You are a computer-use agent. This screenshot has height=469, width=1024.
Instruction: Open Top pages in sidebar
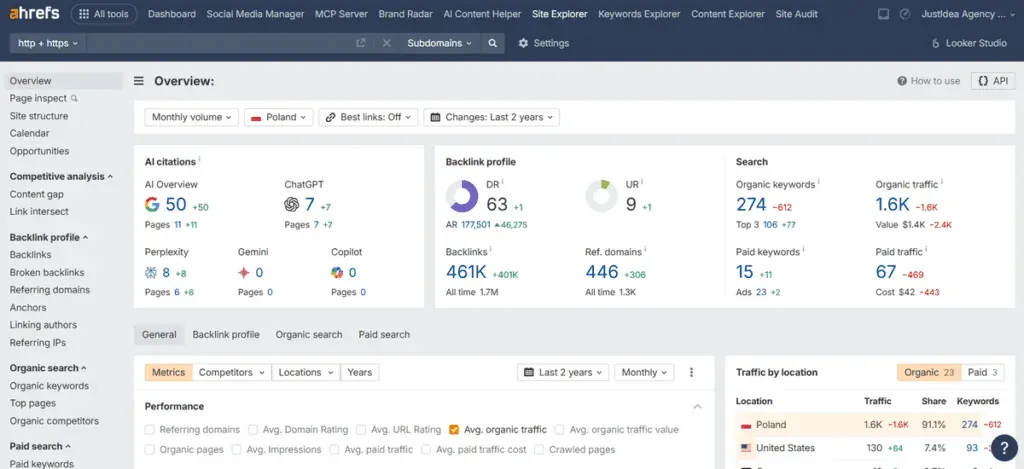point(33,403)
